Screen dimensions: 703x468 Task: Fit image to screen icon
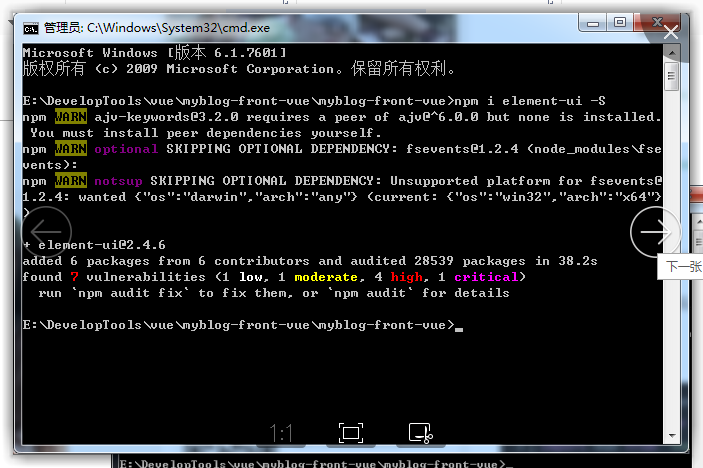[x=351, y=433]
